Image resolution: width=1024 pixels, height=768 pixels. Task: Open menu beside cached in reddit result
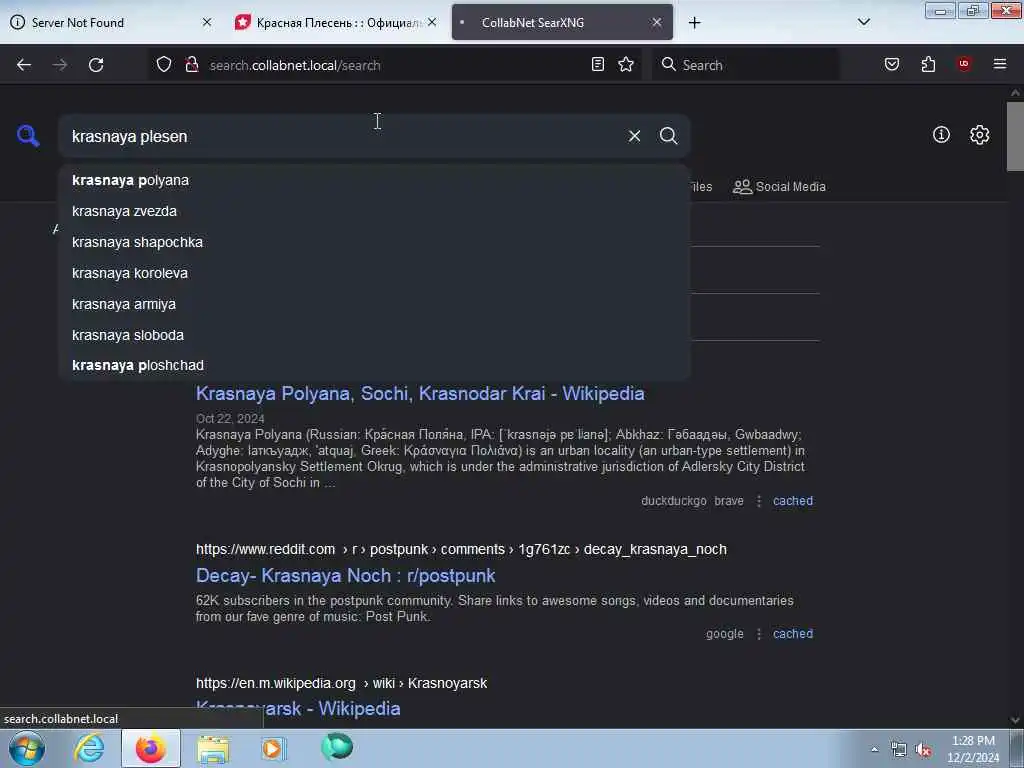759,634
